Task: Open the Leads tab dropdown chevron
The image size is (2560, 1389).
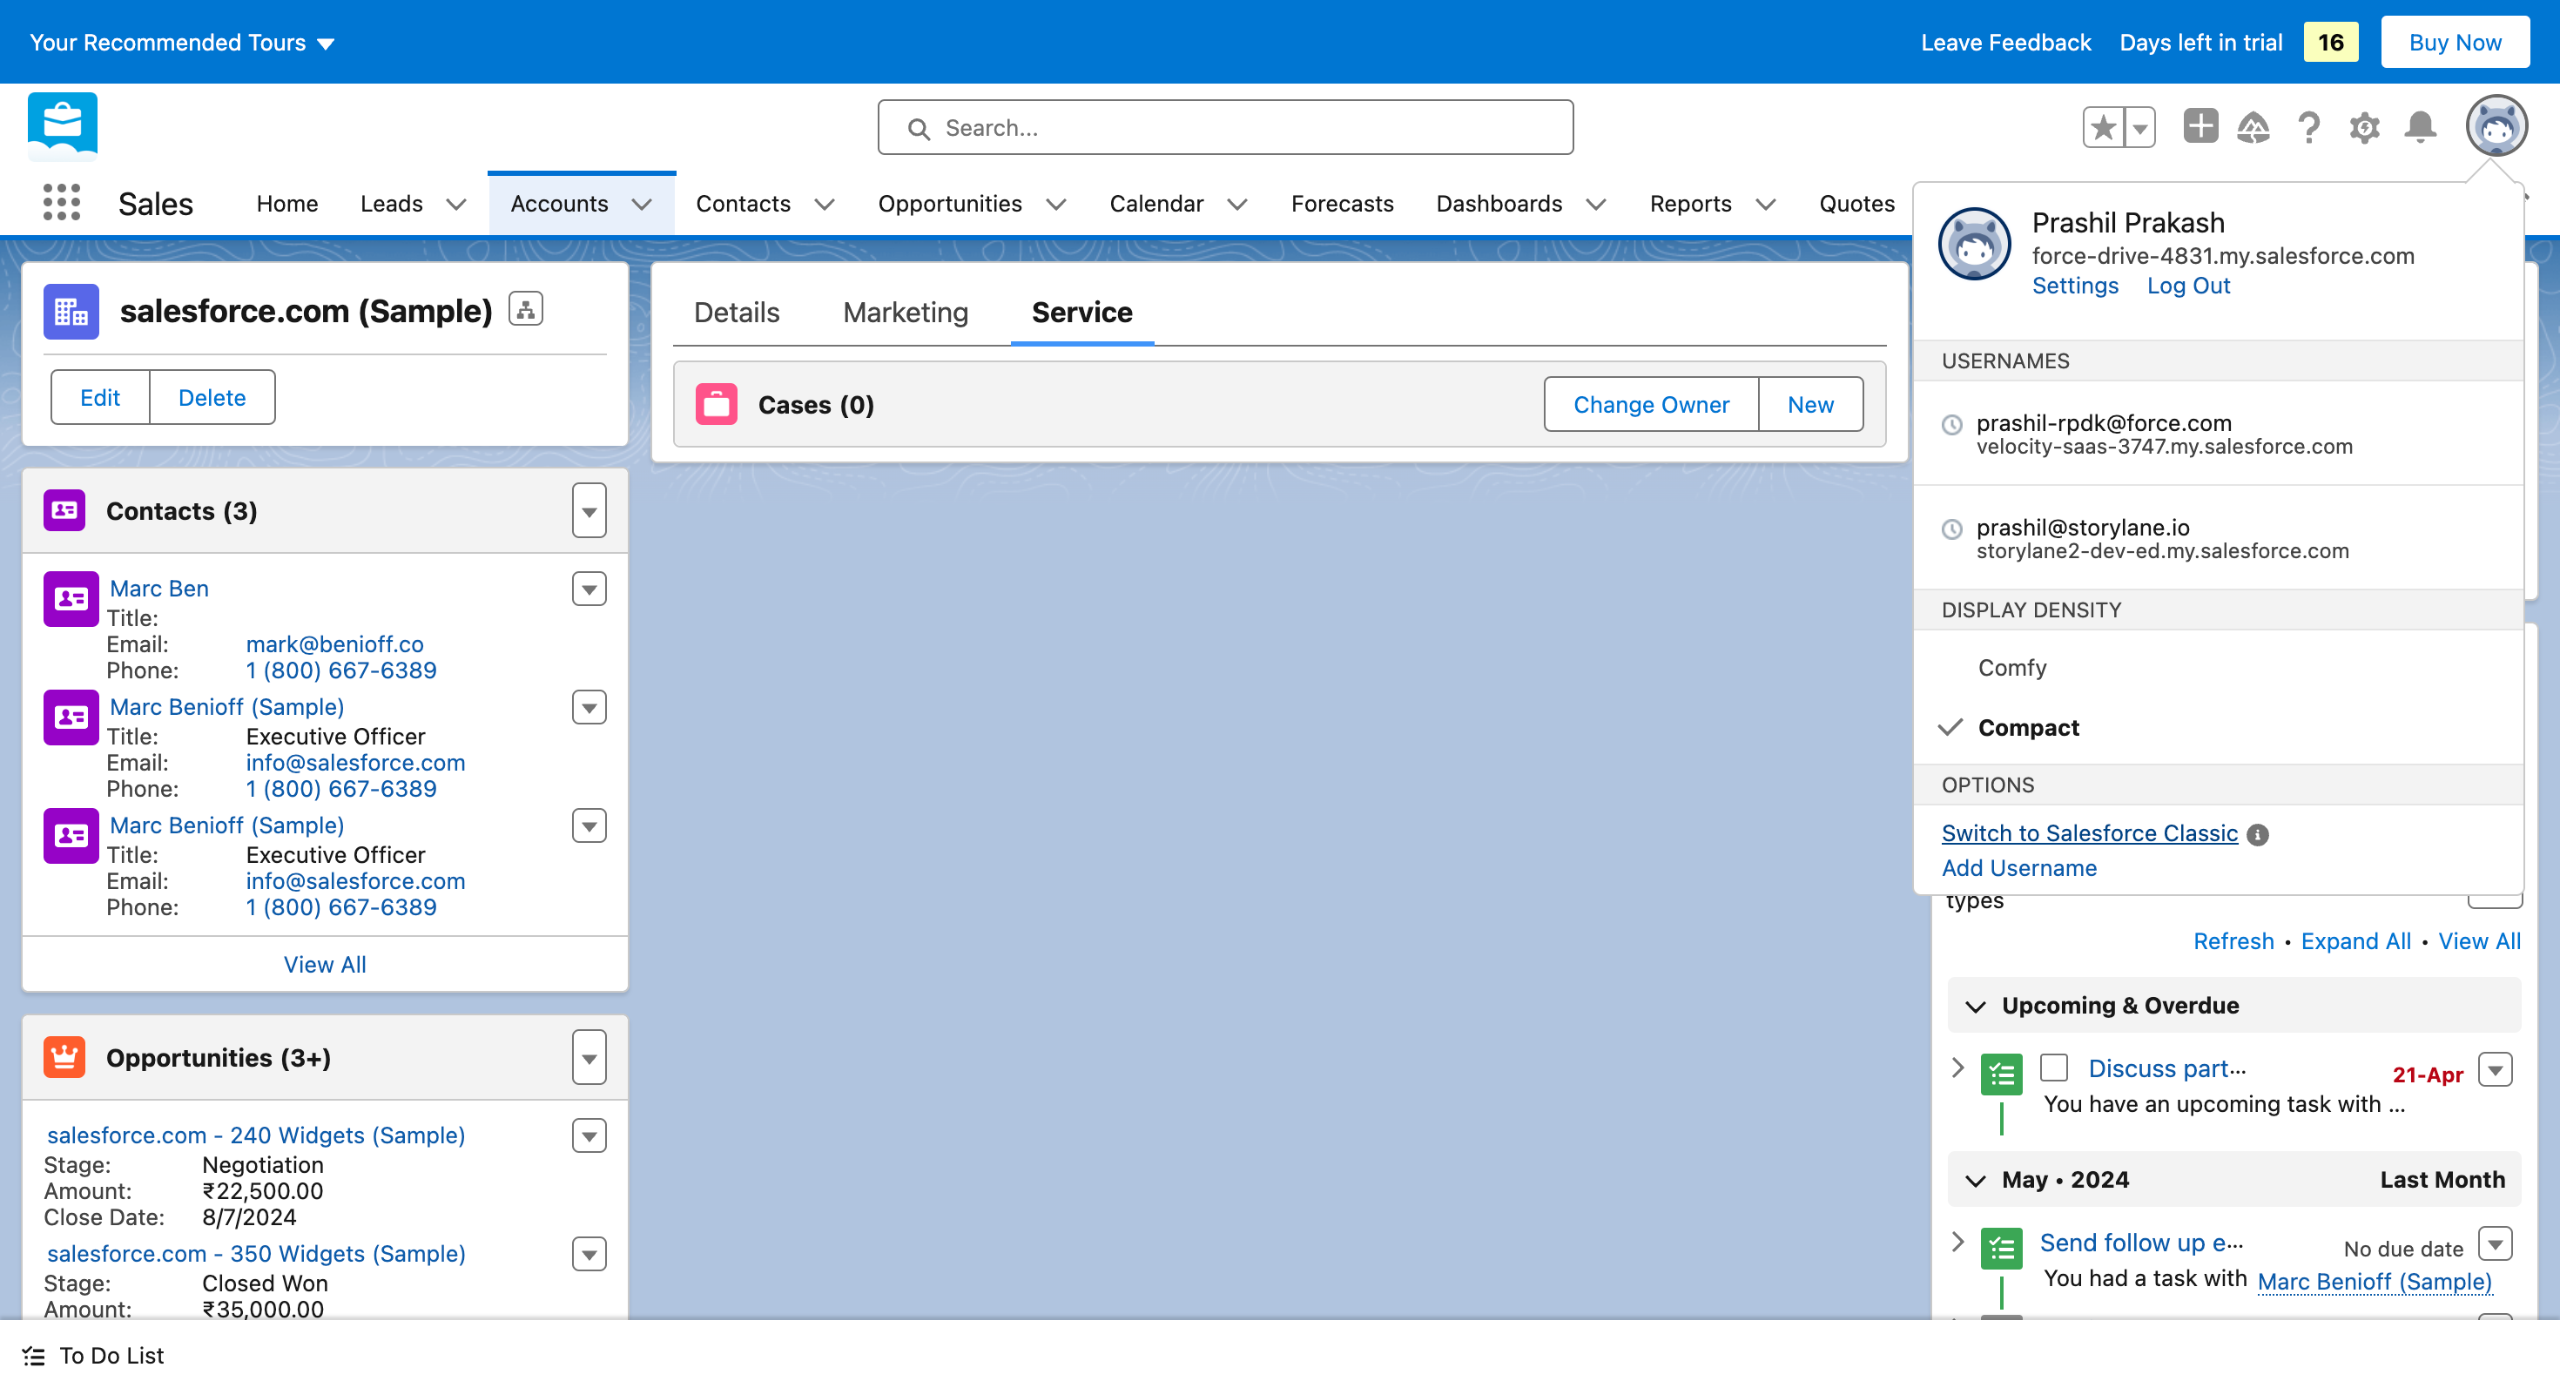Action: 456,204
